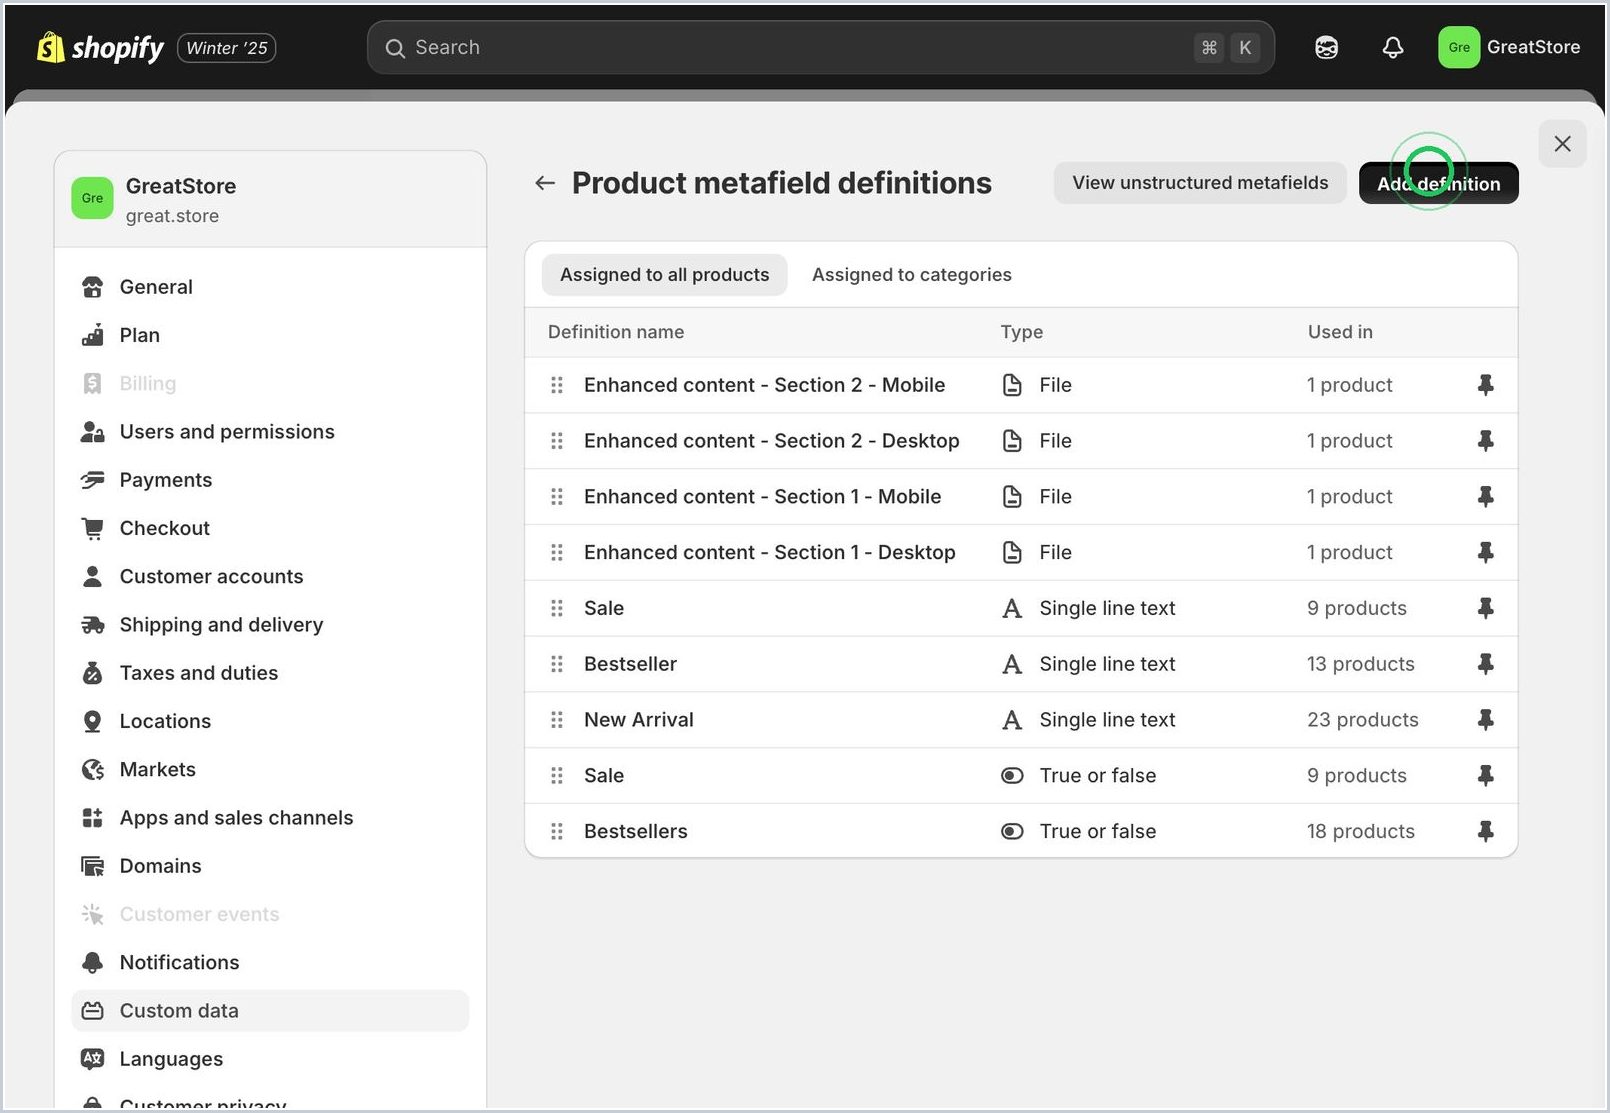Unpin the New Arrival definition
This screenshot has height=1113, width=1610.
[1486, 720]
